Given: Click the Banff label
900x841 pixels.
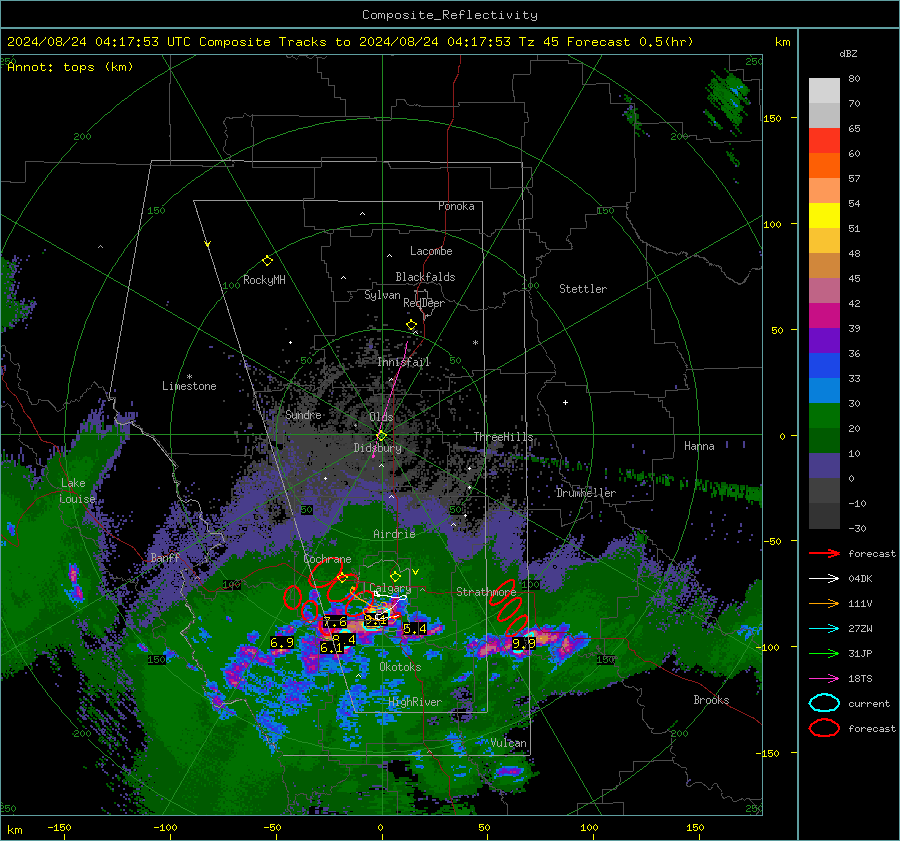Looking at the screenshot, I should [x=165, y=558].
